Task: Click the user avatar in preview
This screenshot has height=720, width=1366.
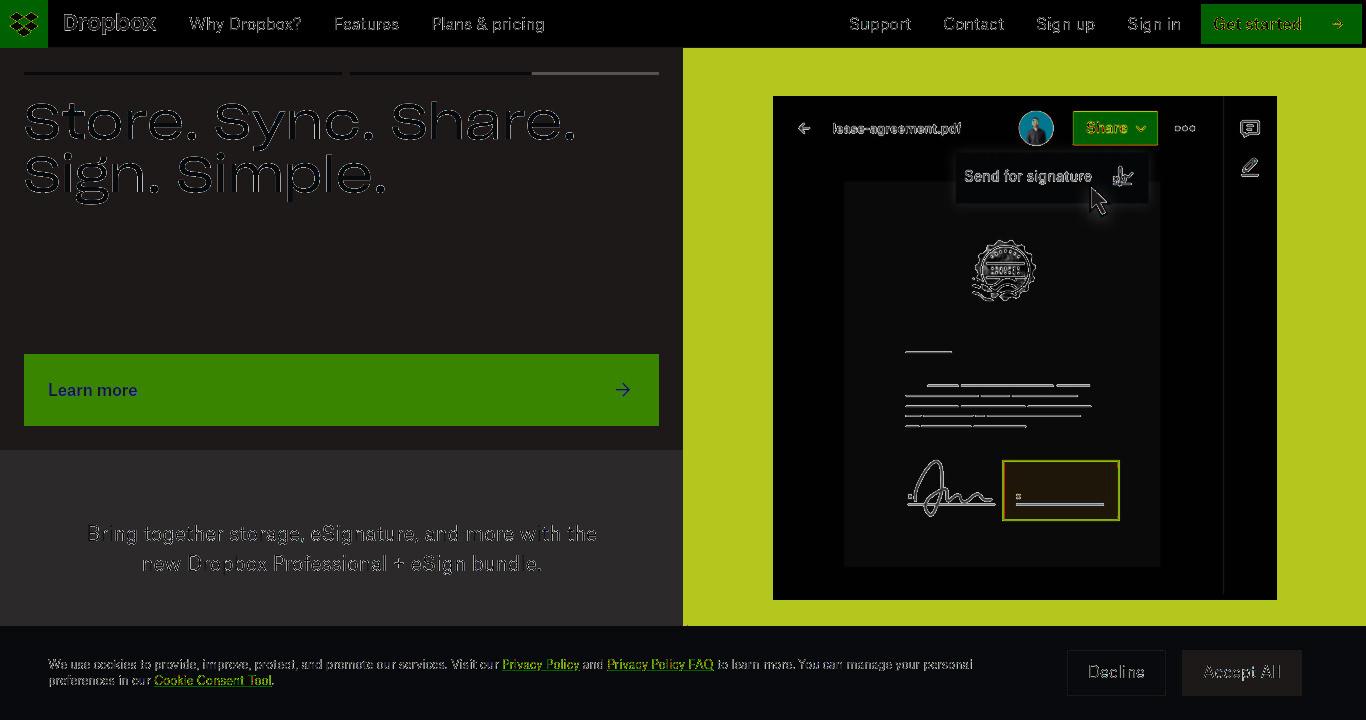Action: (x=1036, y=128)
